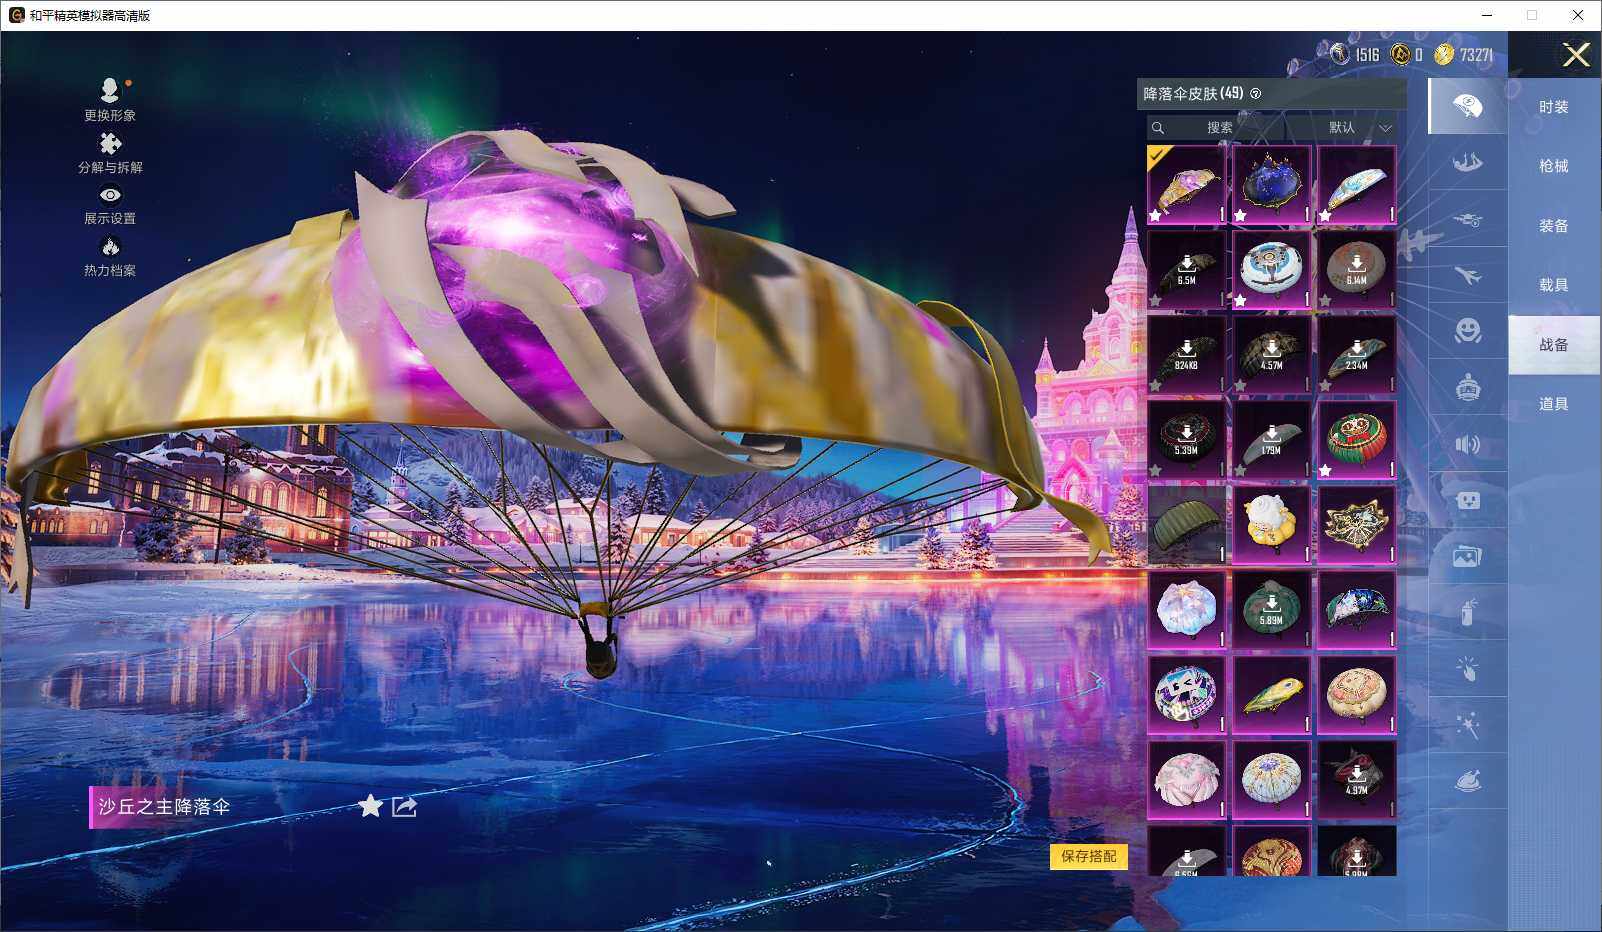Image resolution: width=1602 pixels, height=932 pixels.
Task: Switch to the 枪械 weapons tab
Action: (1551, 166)
